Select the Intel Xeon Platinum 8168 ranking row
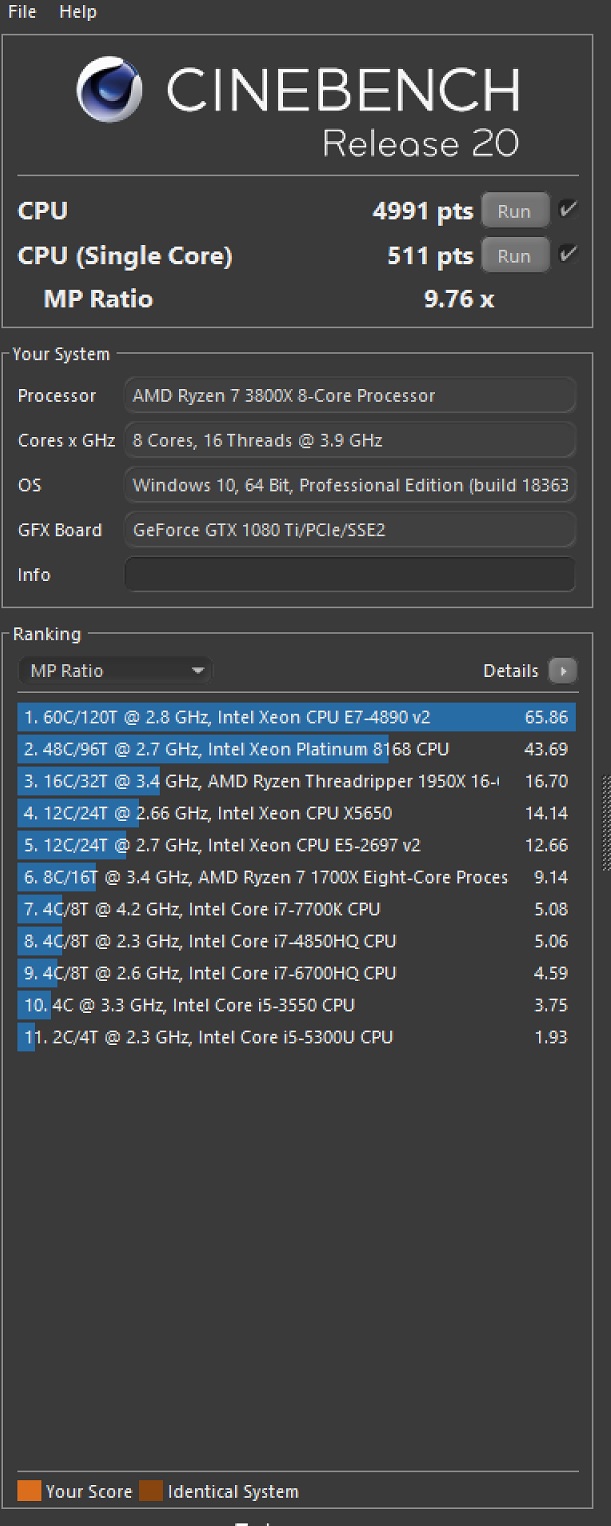 pos(297,749)
